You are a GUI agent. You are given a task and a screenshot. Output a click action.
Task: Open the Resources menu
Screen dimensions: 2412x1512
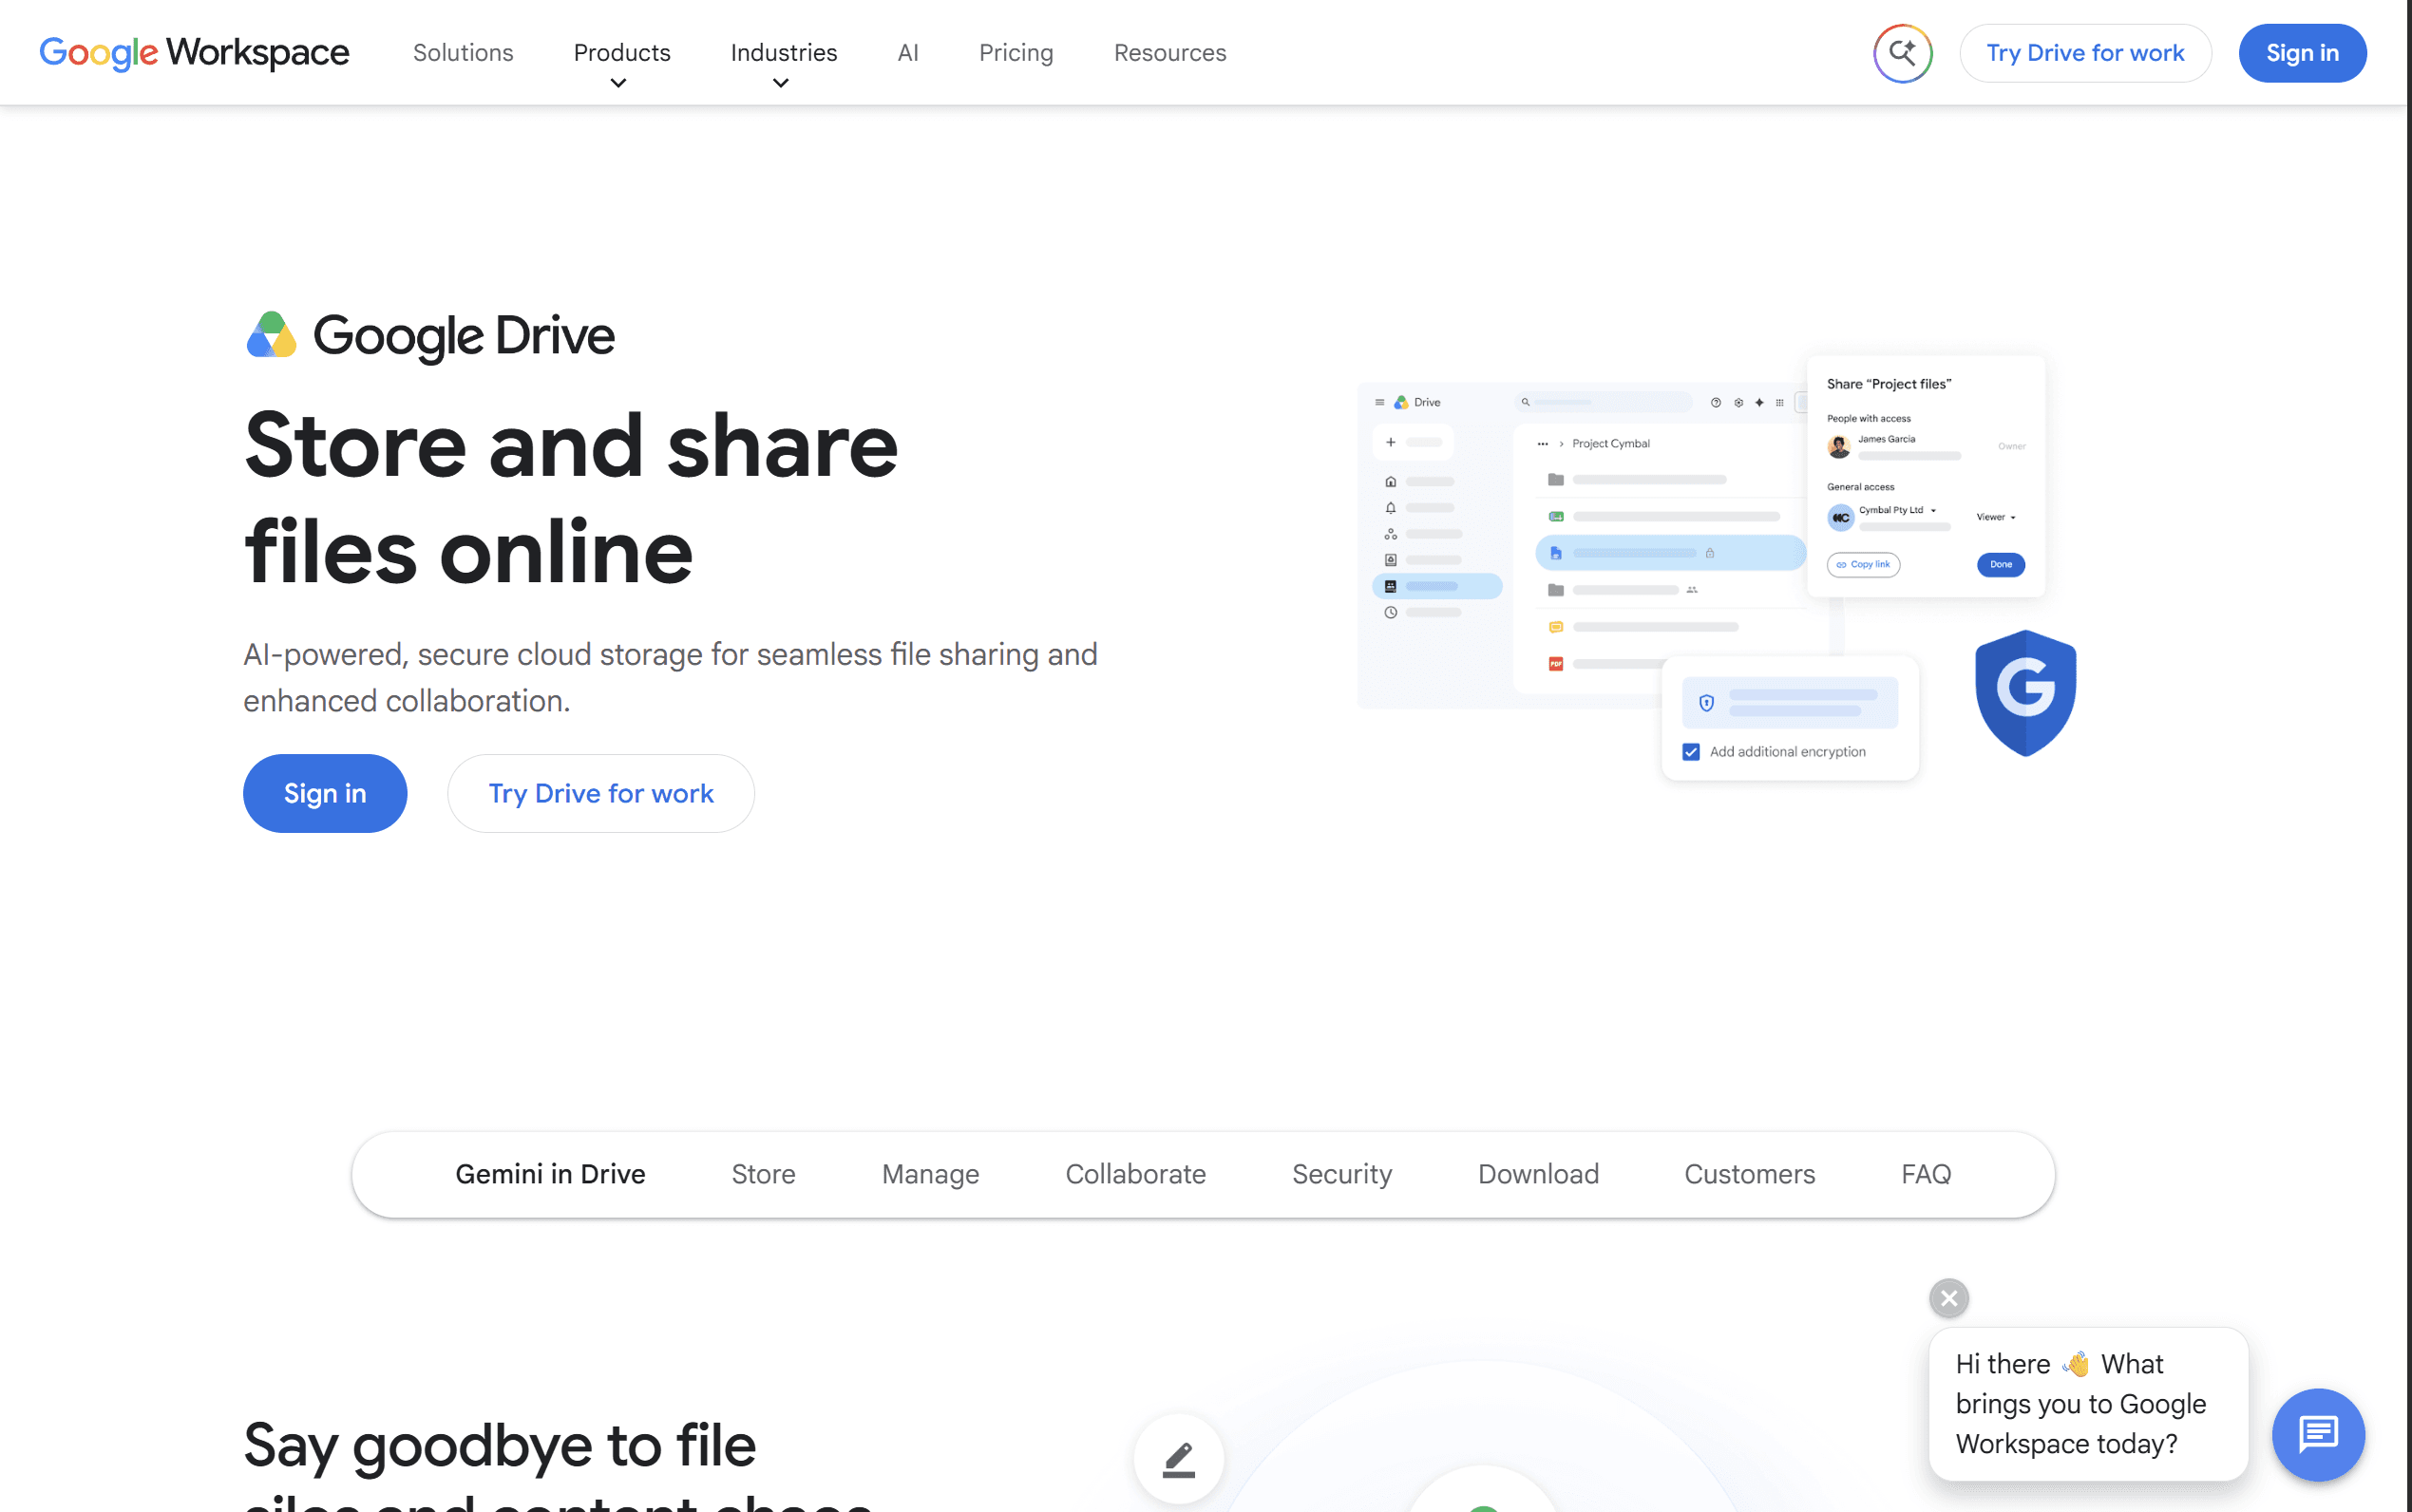click(1170, 52)
